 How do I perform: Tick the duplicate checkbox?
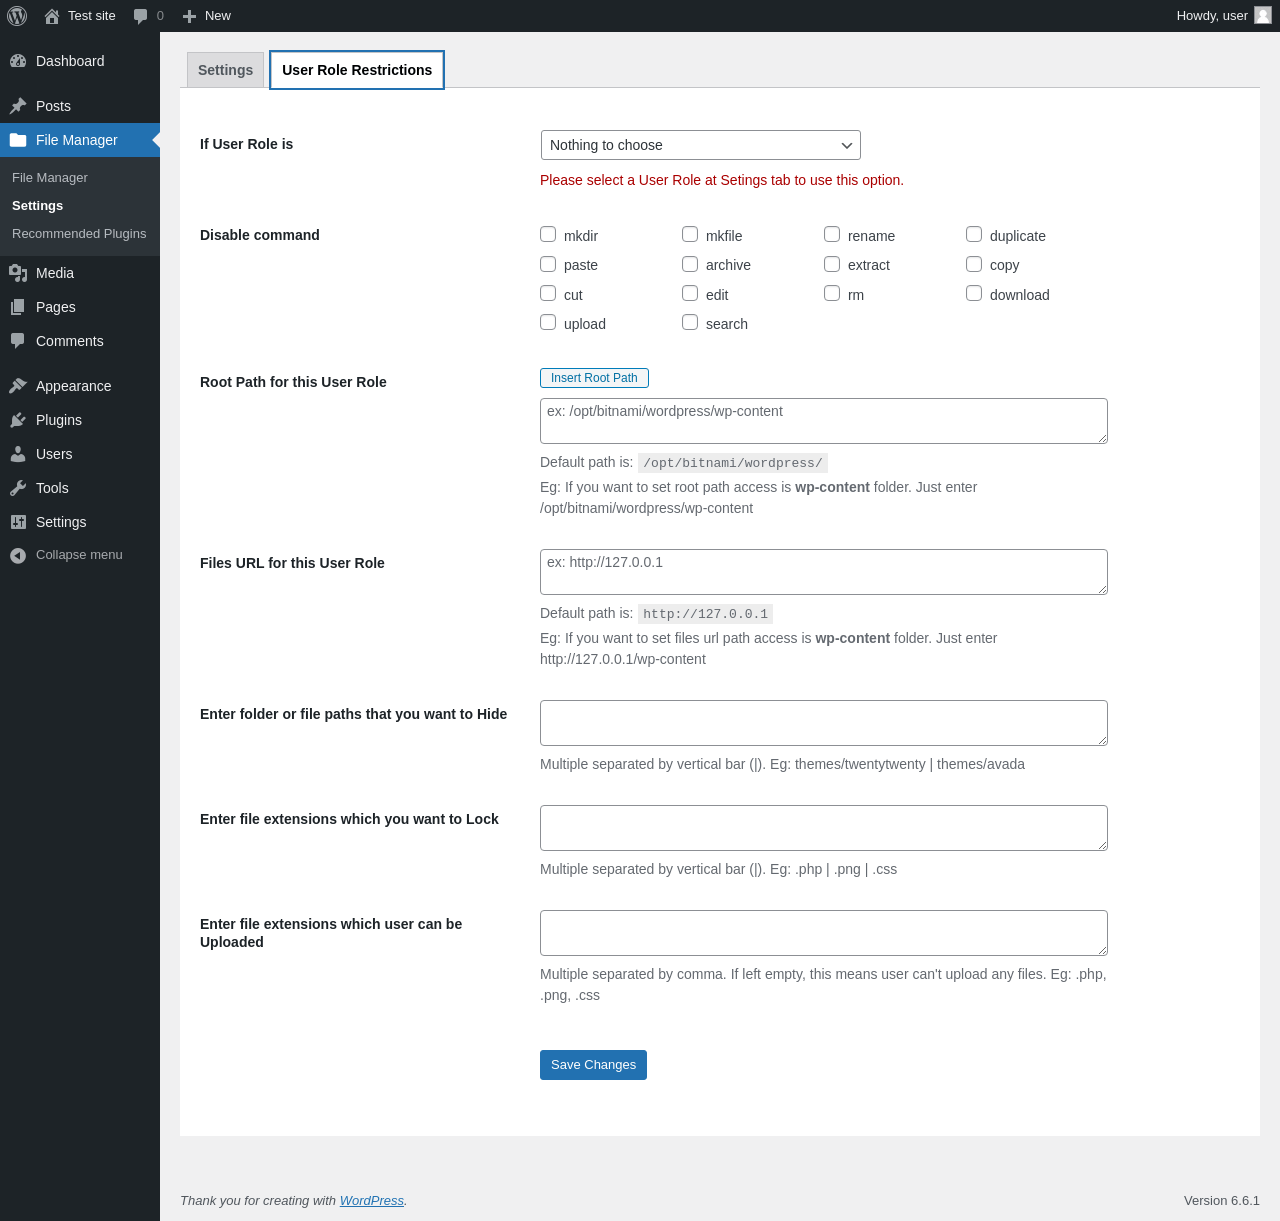(x=974, y=234)
